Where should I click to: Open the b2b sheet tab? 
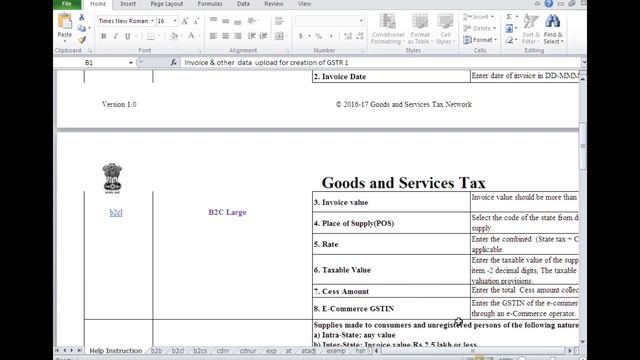[x=156, y=351]
